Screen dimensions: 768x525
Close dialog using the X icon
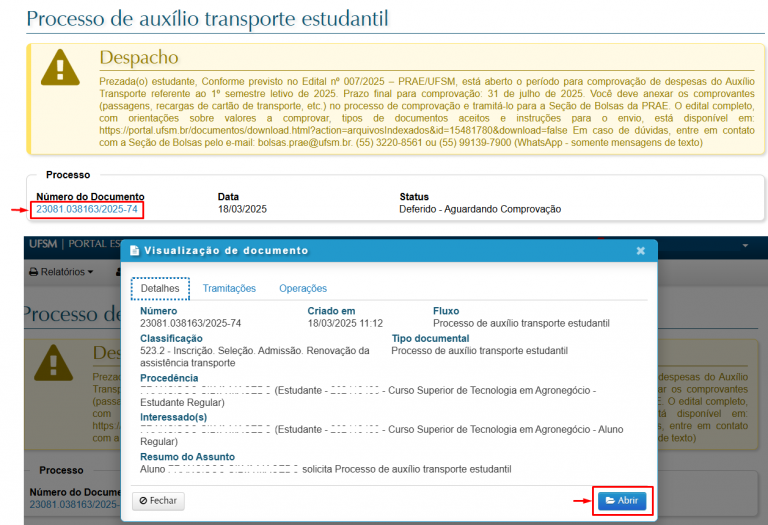[641, 251]
